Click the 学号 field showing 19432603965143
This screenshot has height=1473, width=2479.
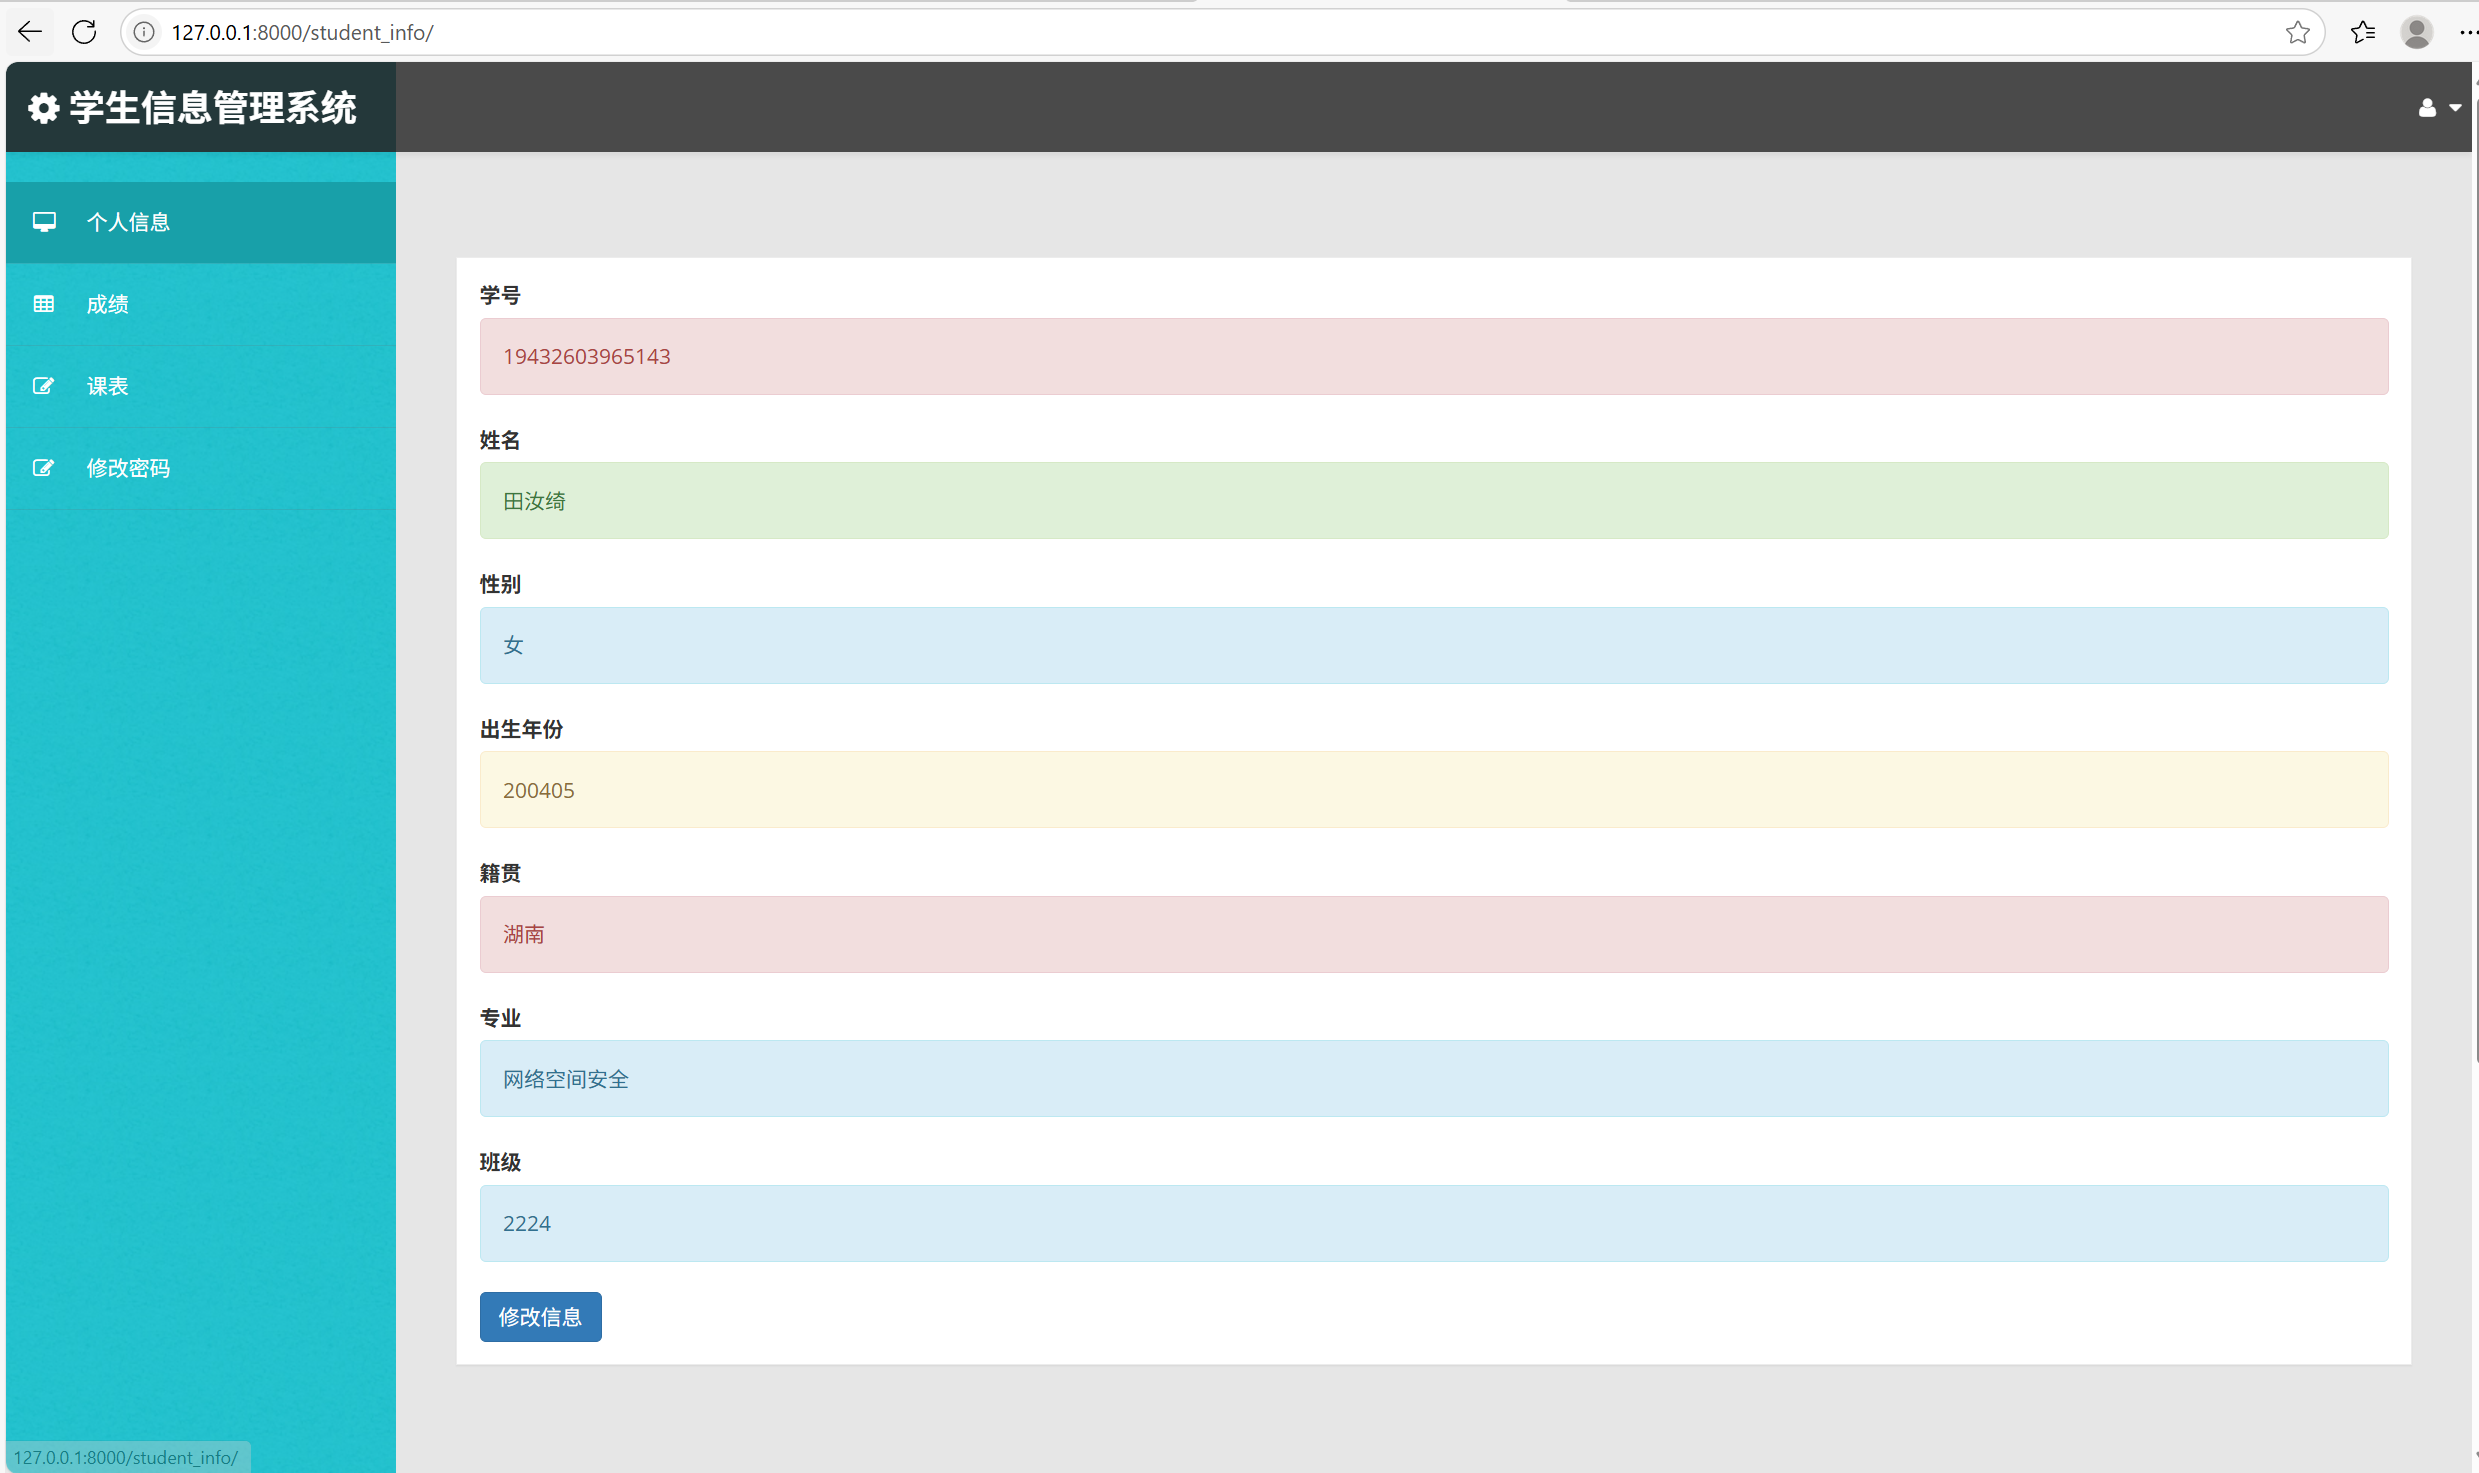click(x=1433, y=356)
